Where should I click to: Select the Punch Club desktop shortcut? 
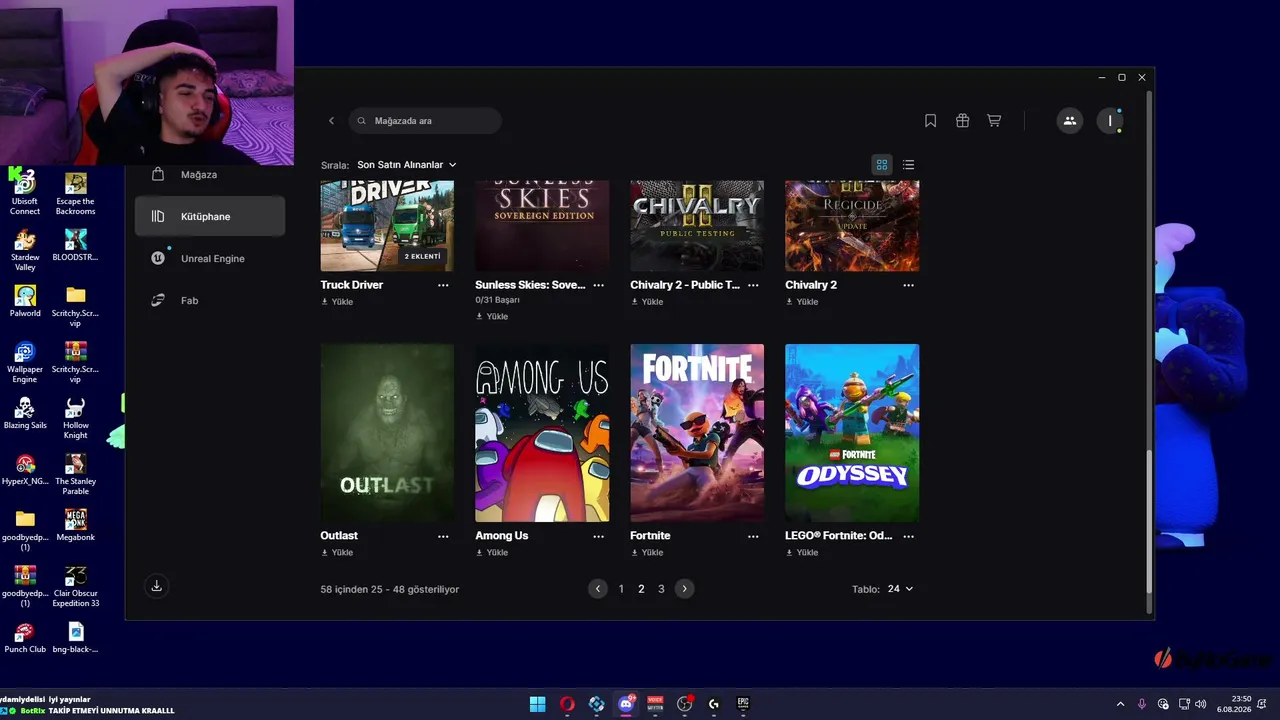[25, 636]
